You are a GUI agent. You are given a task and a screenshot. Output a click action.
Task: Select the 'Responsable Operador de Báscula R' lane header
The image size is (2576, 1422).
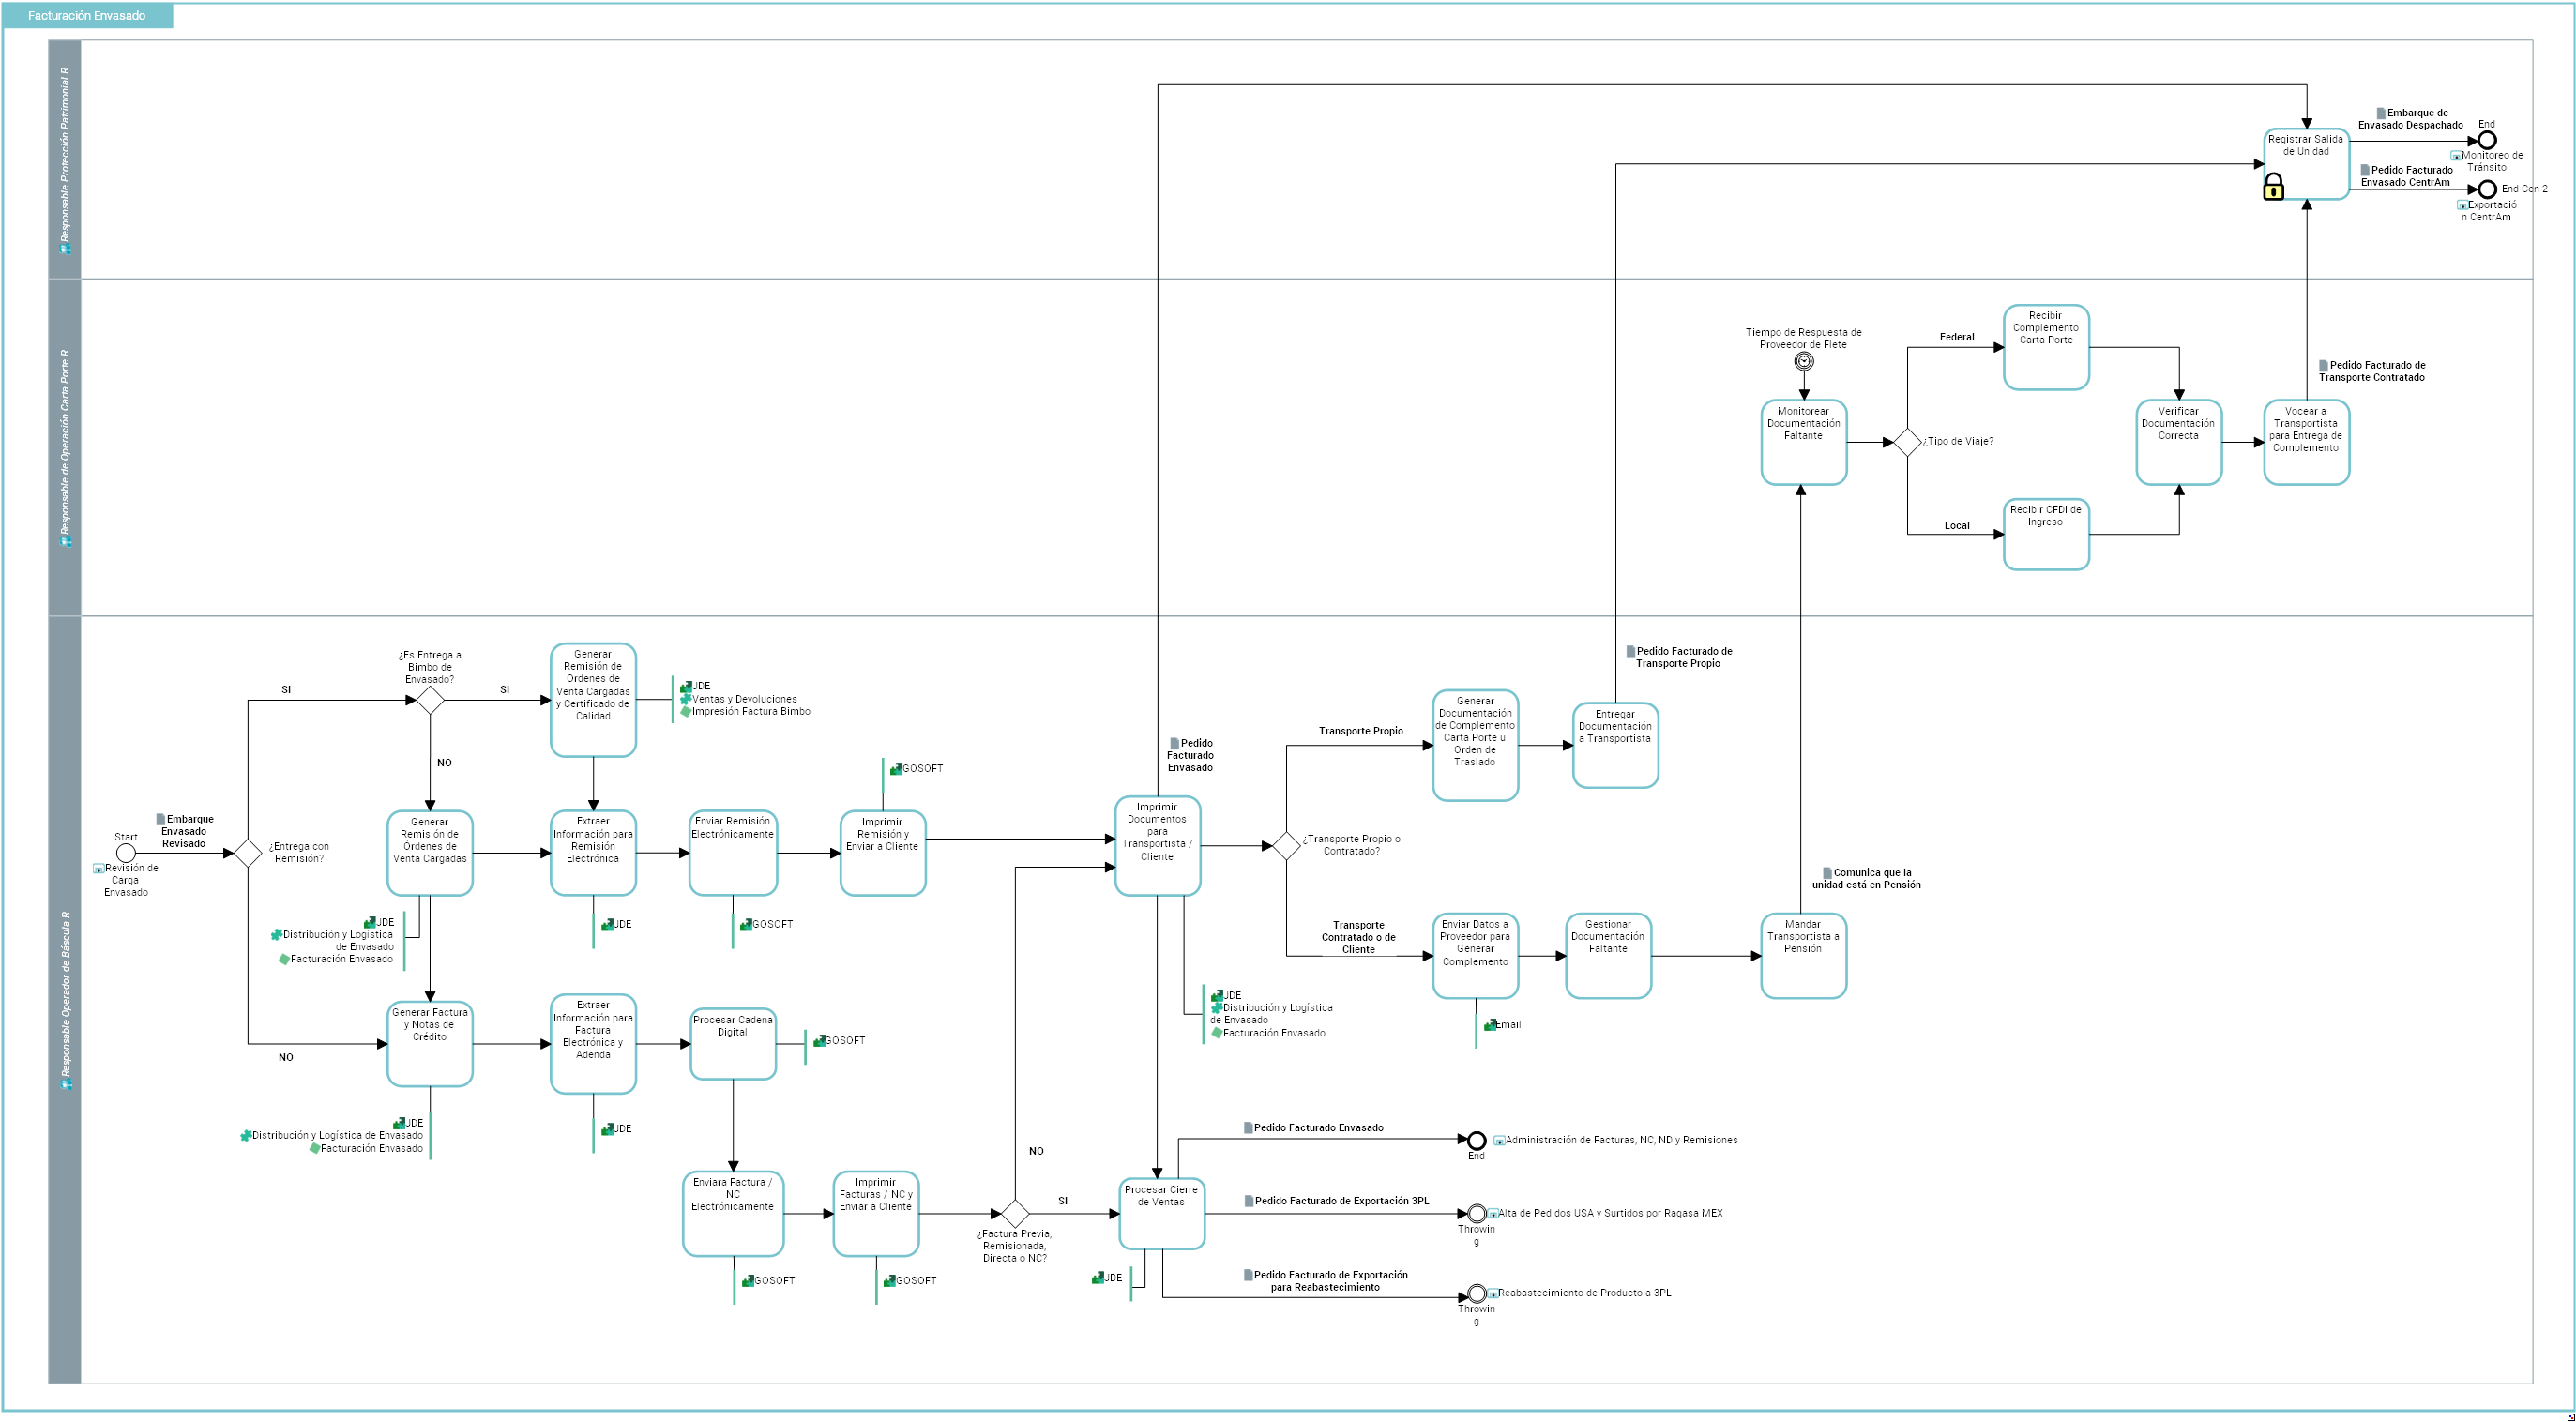point(65,1000)
